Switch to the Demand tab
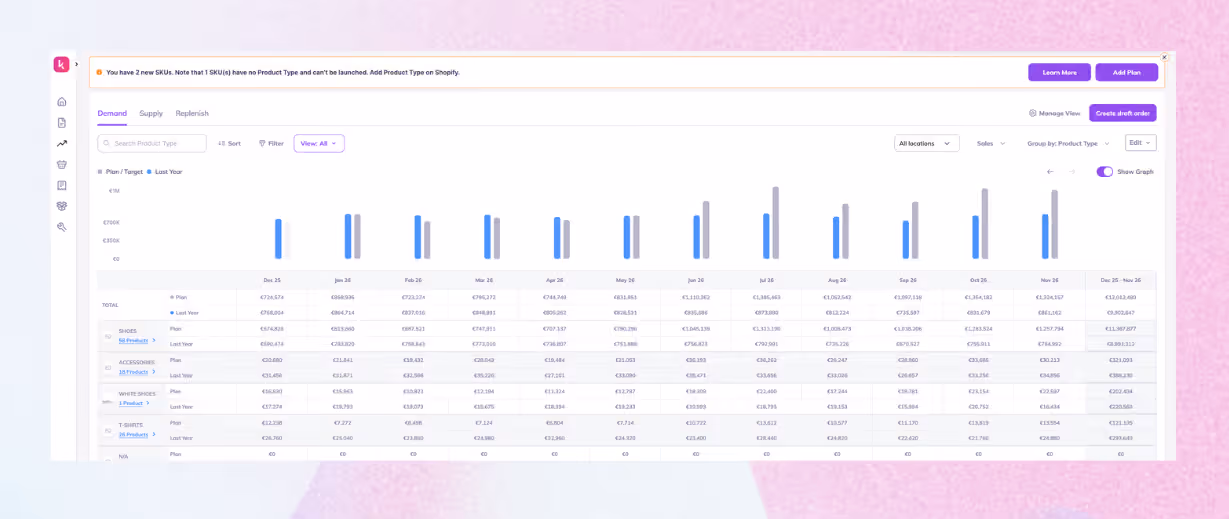 (x=112, y=113)
